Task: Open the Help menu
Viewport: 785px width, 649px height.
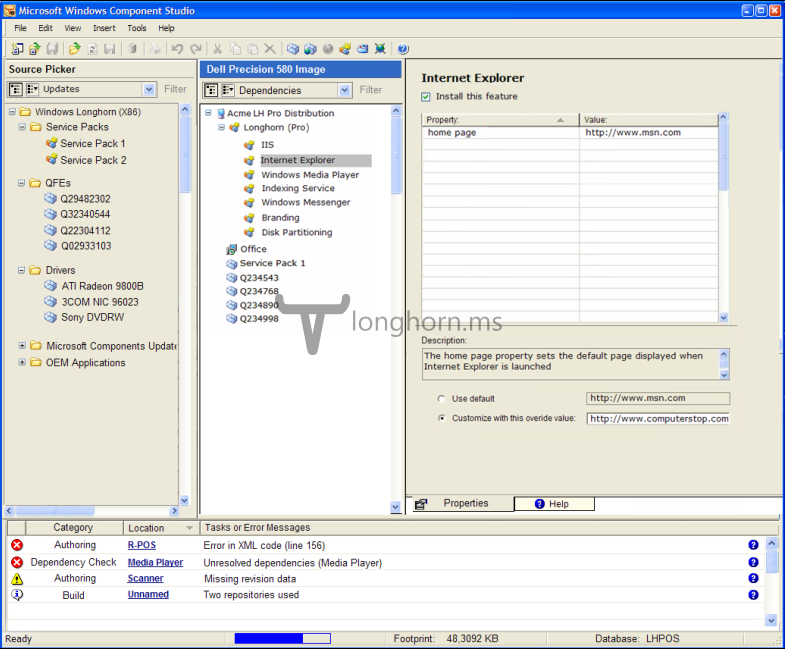Action: pyautogui.click(x=166, y=28)
